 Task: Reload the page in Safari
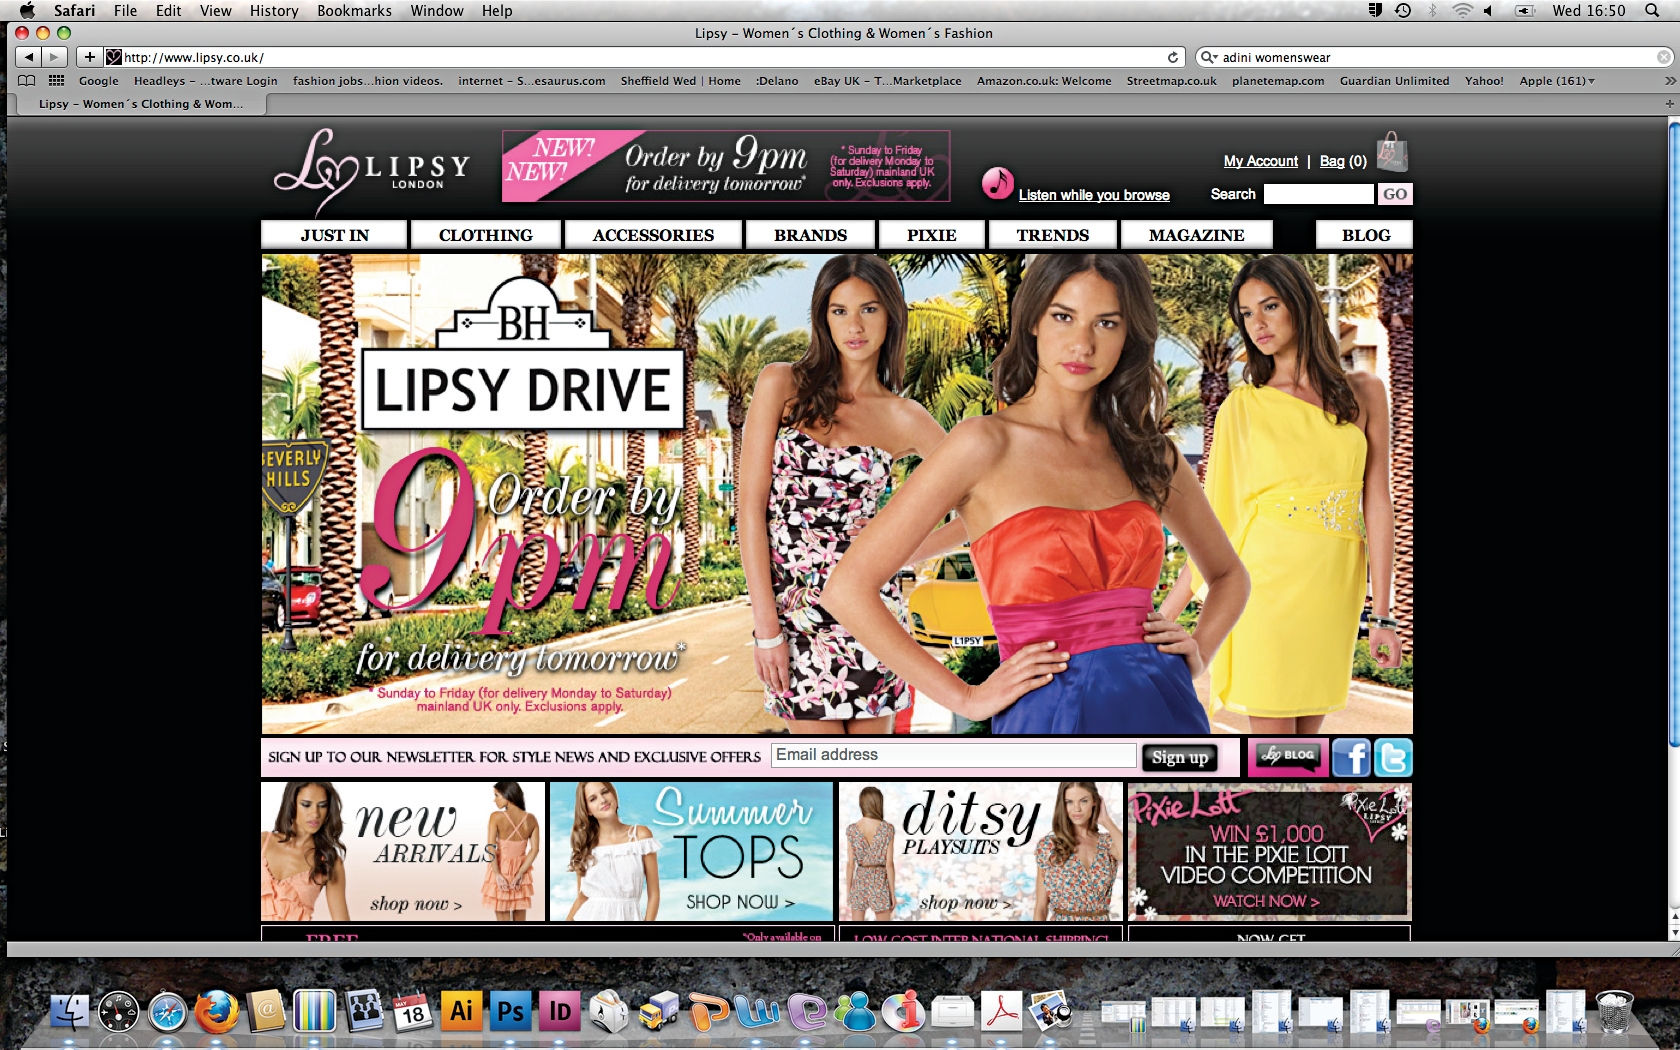coord(1173,57)
